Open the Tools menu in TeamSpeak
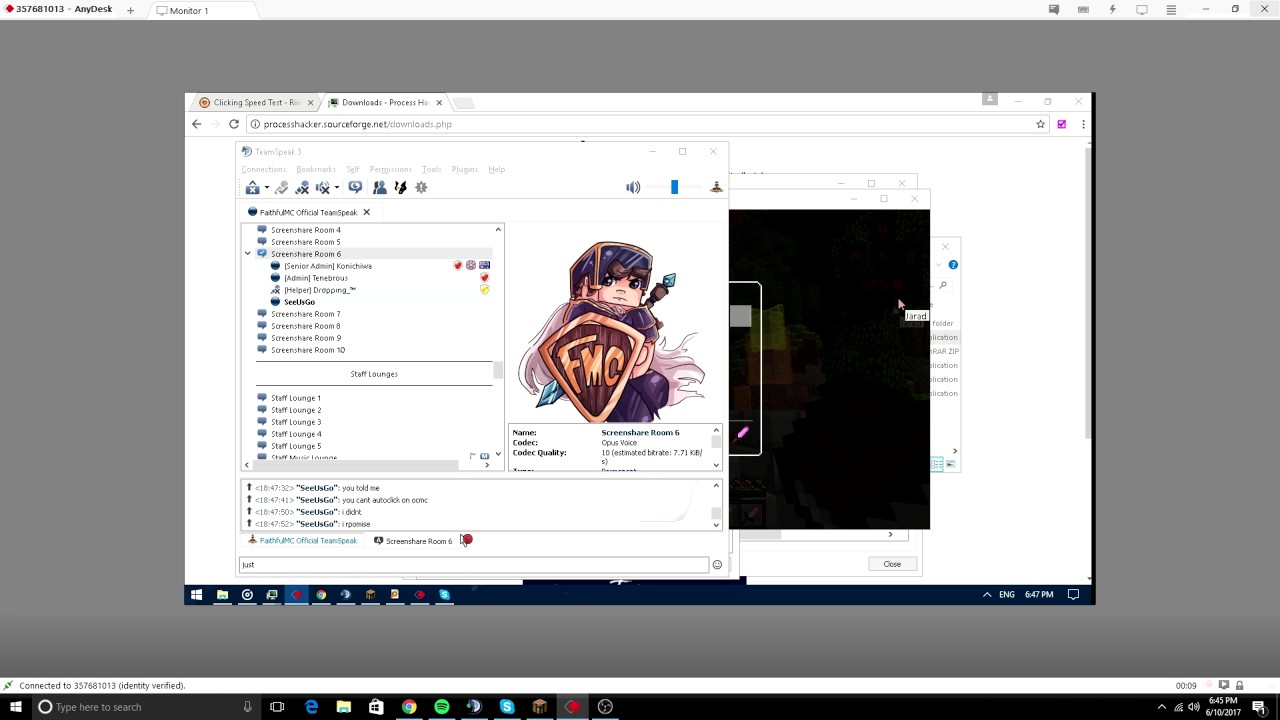The image size is (1280, 720). point(431,169)
